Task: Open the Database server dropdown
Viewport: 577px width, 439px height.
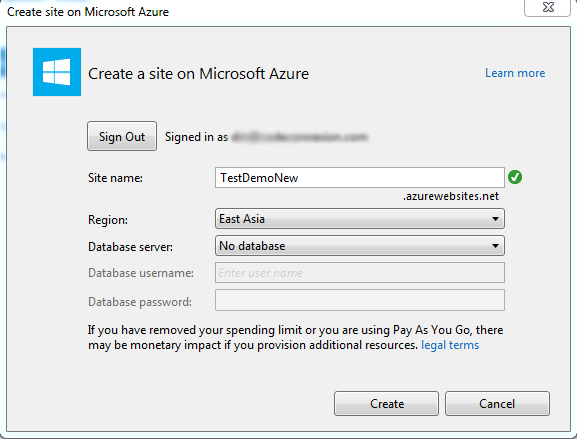Action: pos(360,246)
